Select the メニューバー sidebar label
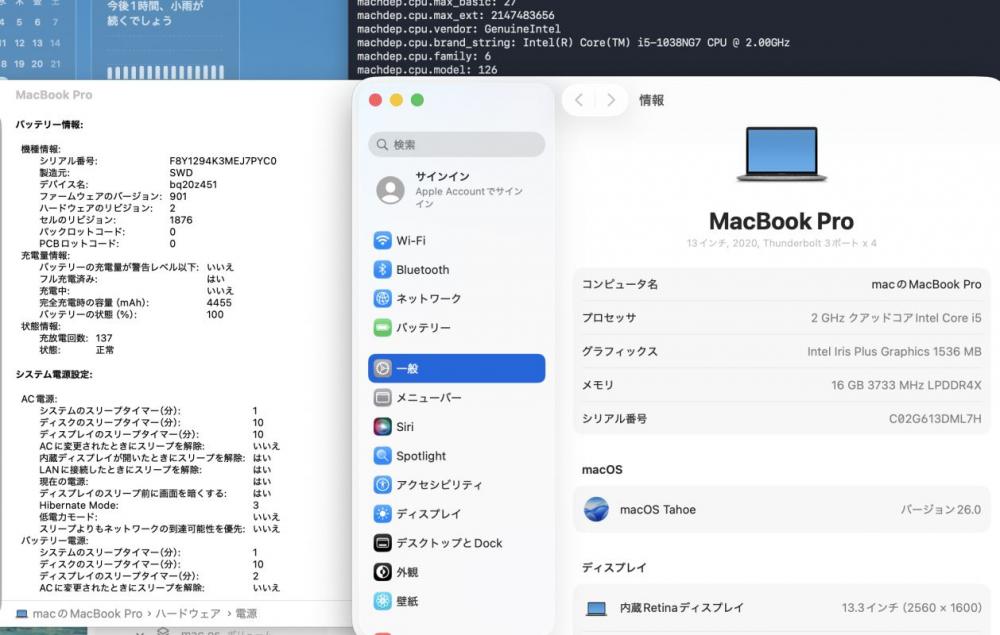The width and height of the screenshot is (1000, 635). [x=429, y=398]
